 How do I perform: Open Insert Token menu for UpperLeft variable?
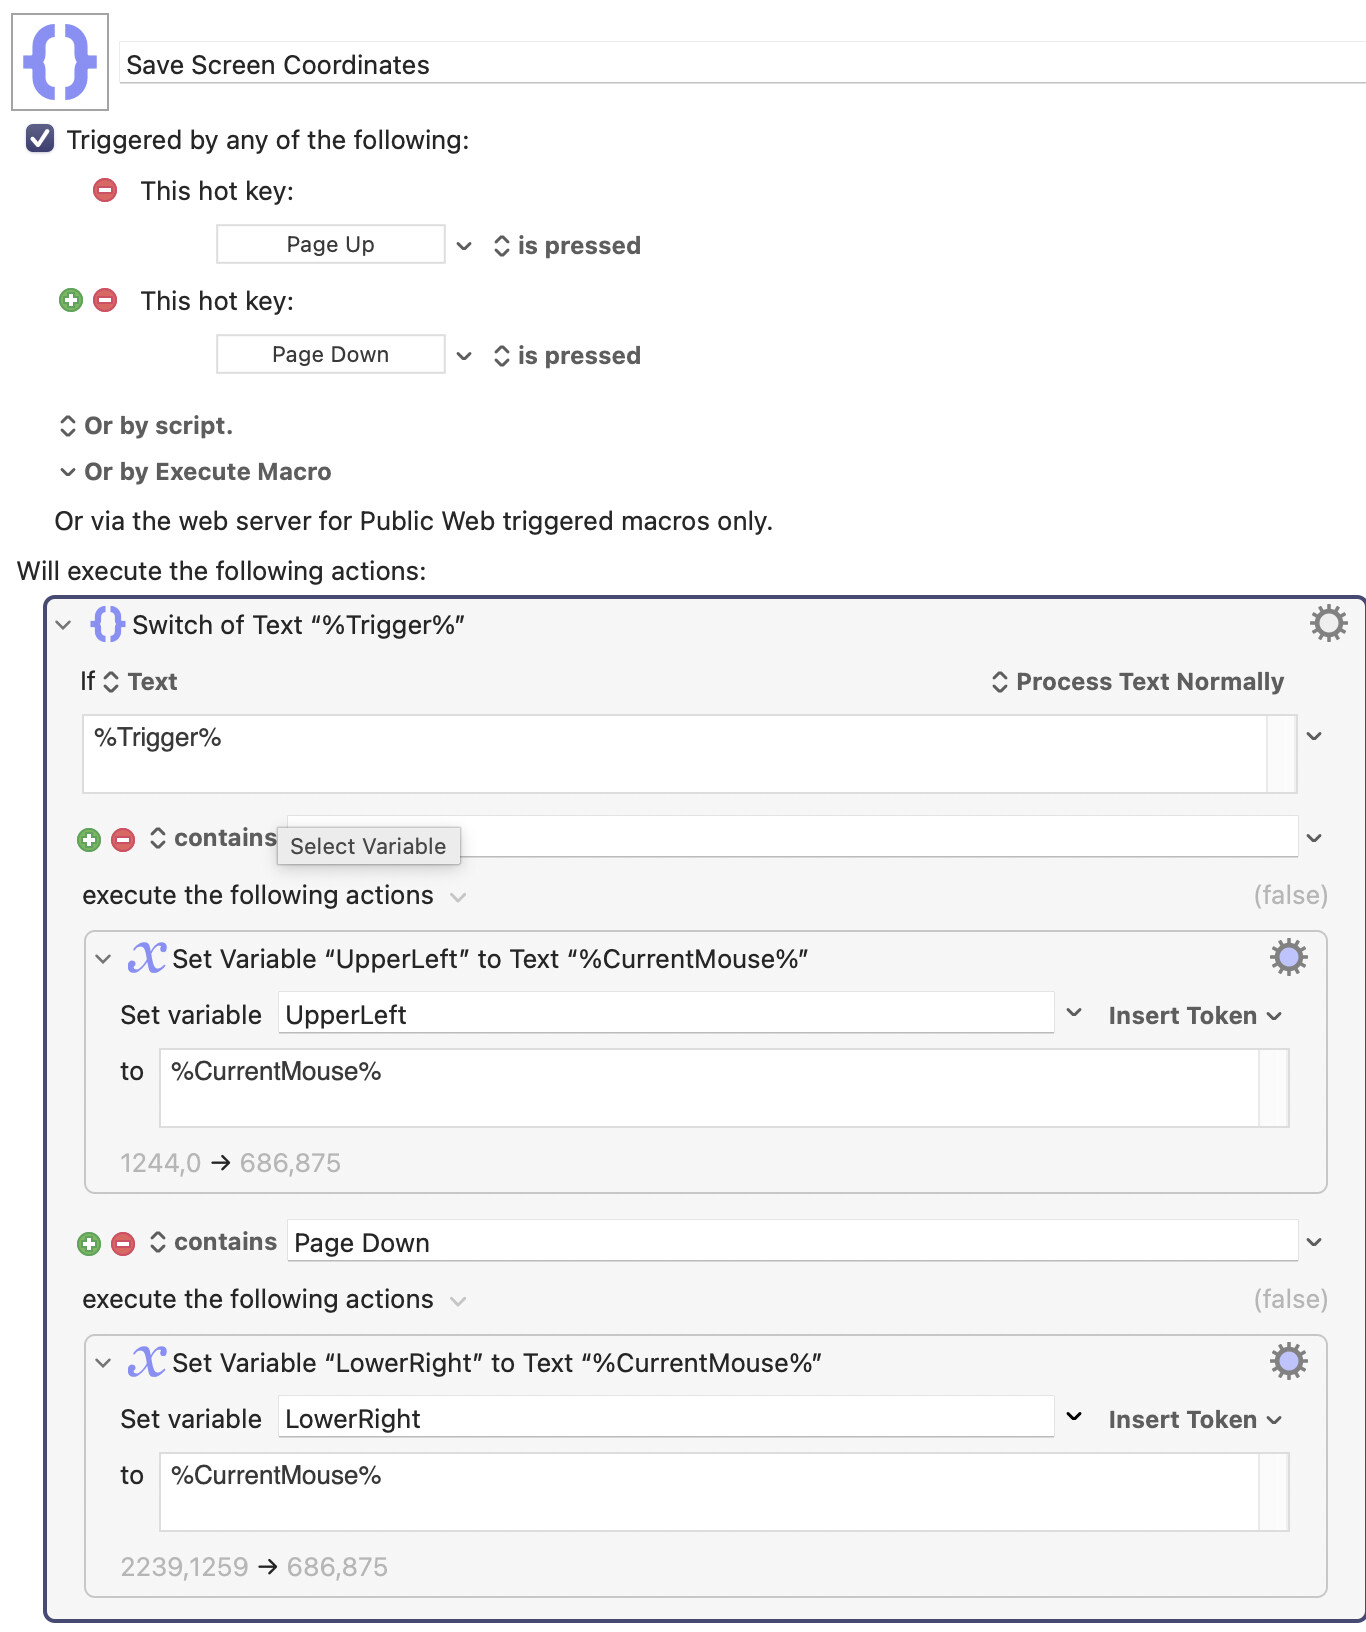click(1194, 1016)
